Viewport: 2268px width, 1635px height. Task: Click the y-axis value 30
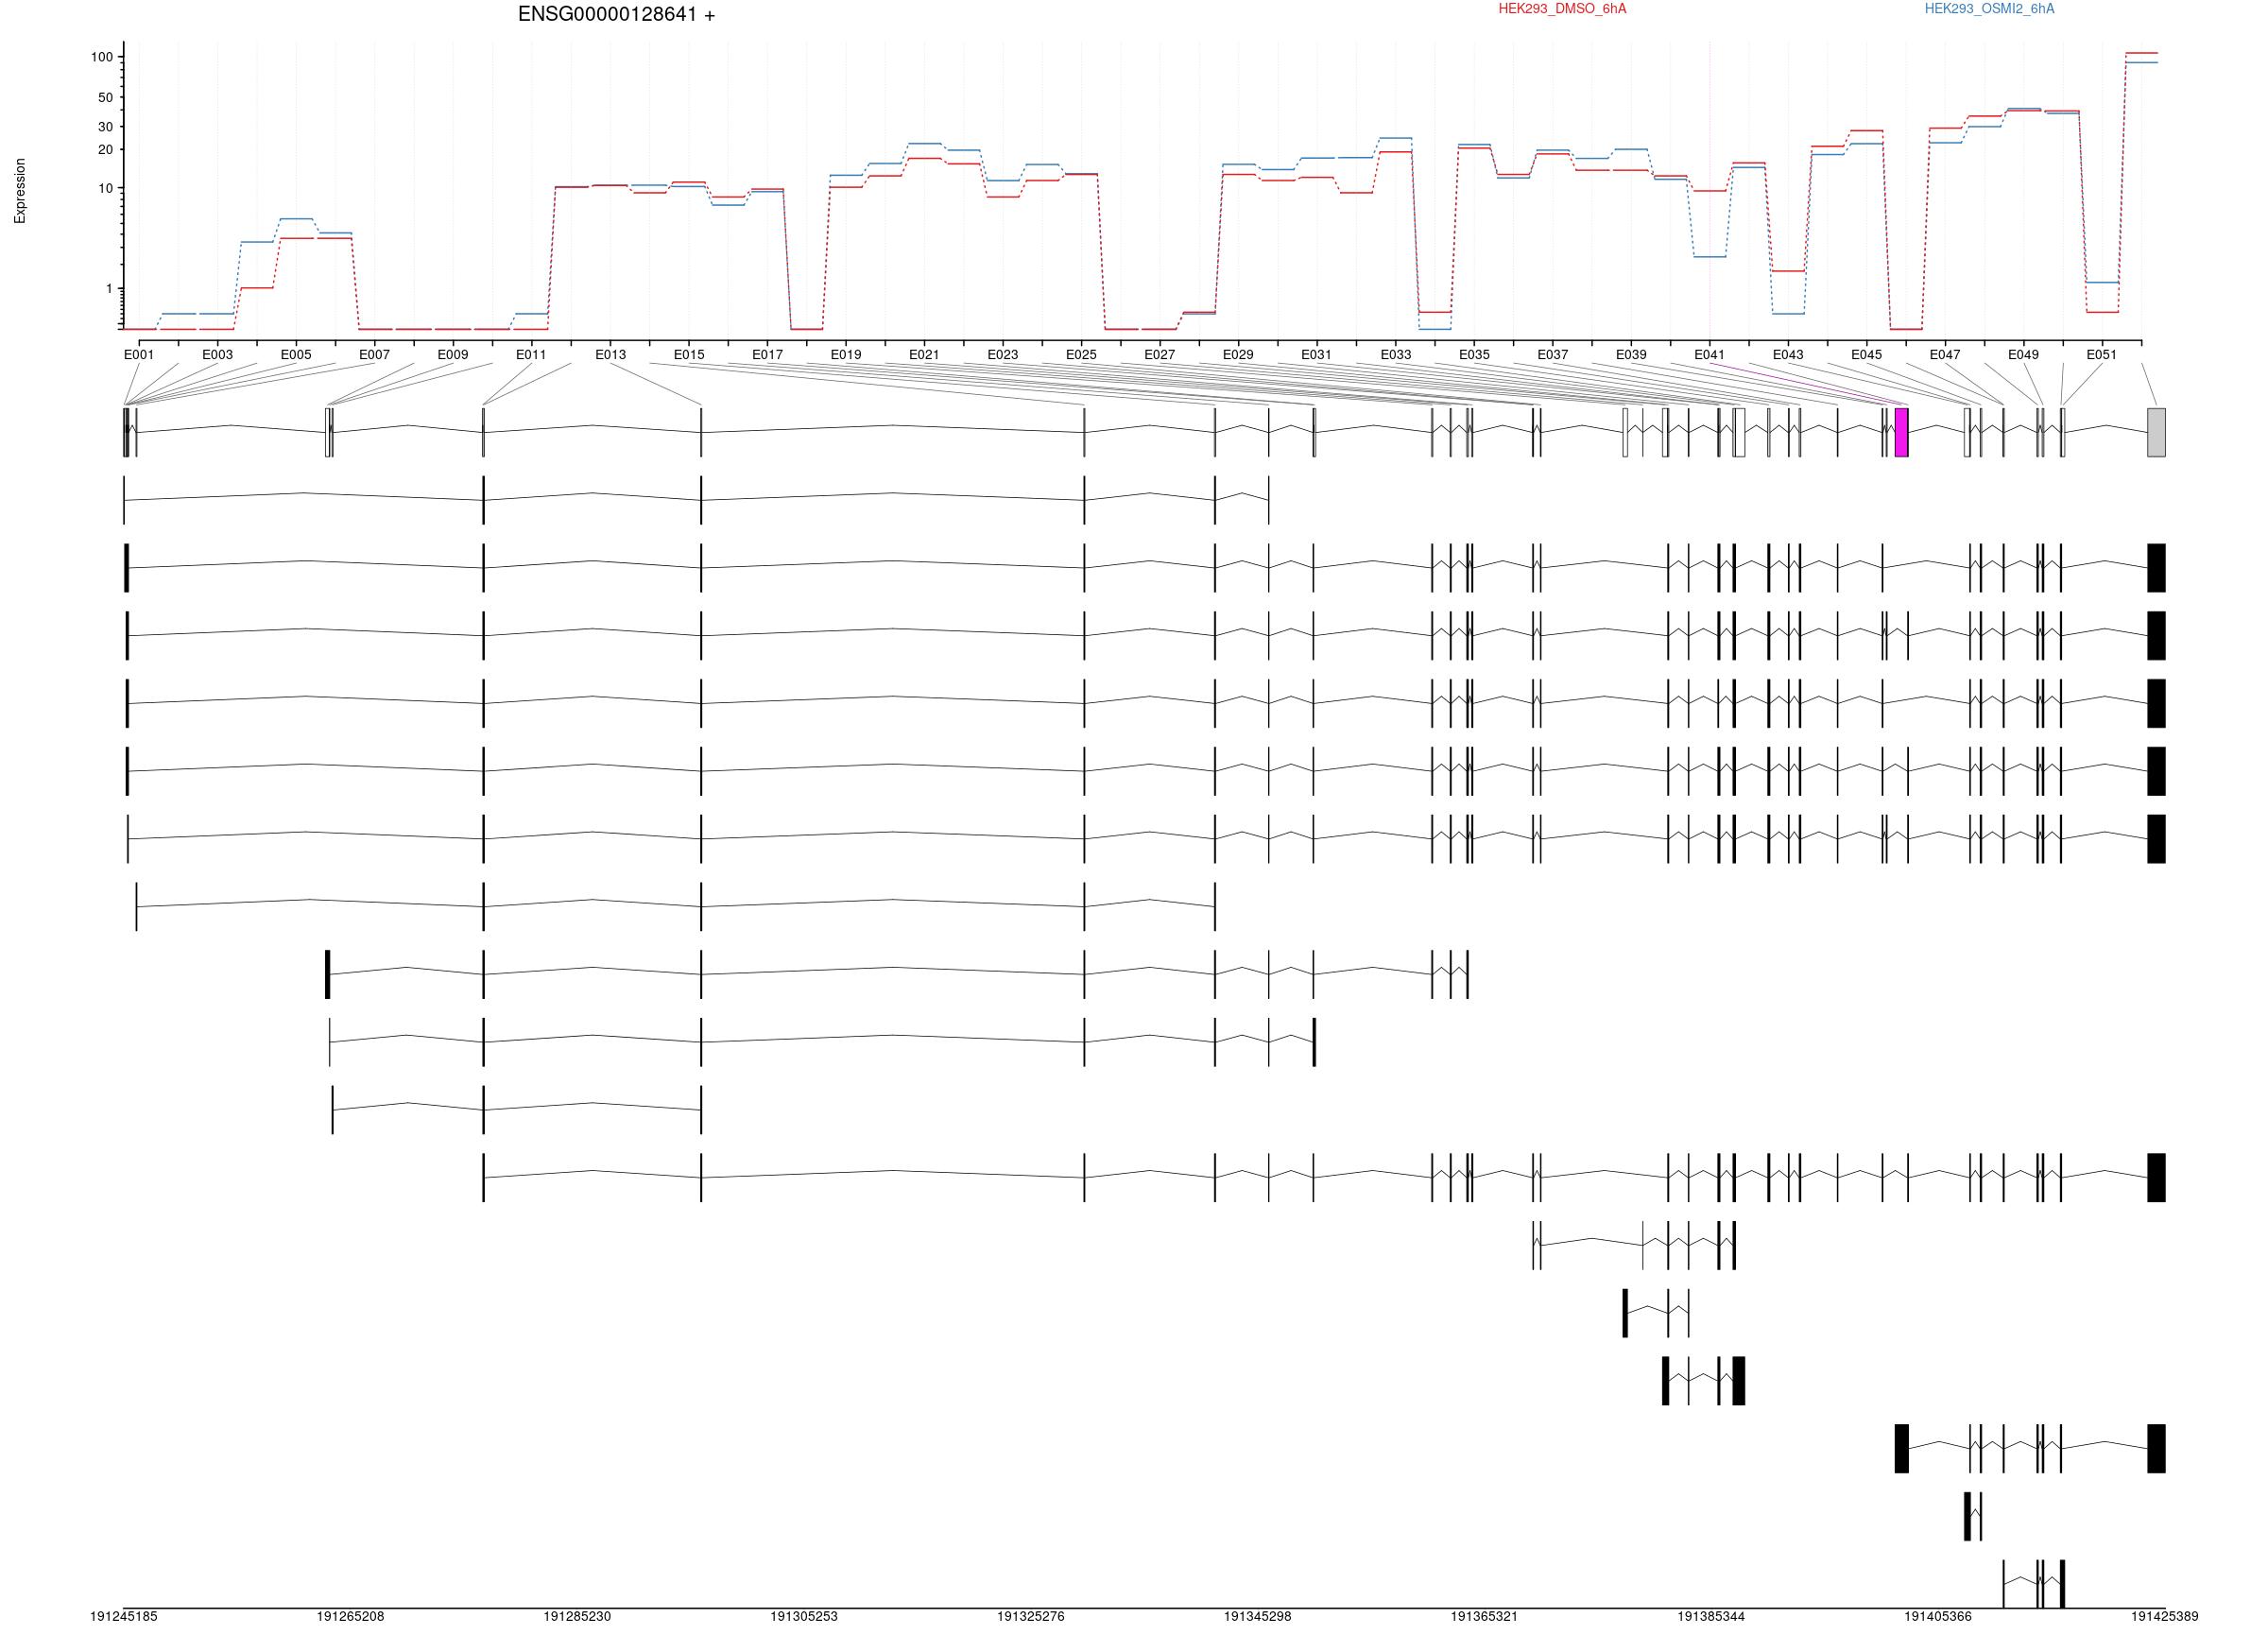(x=106, y=127)
